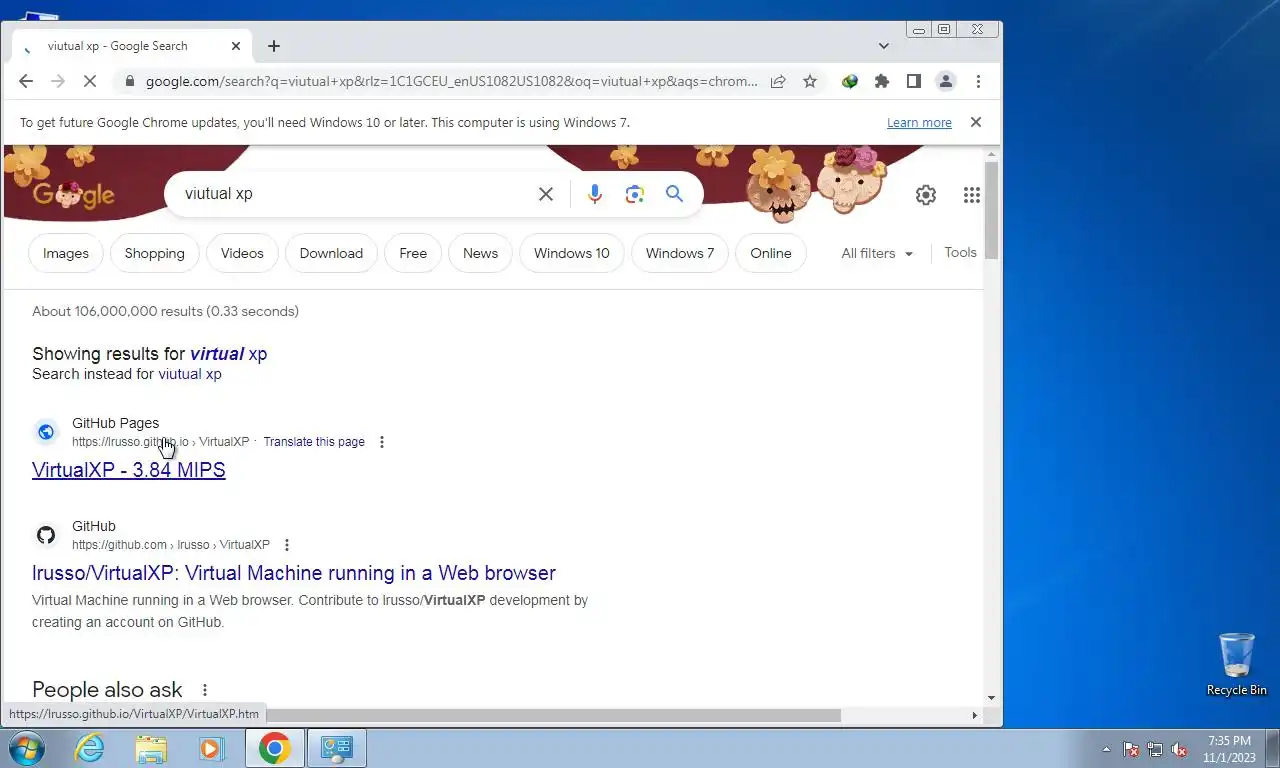Click the GitHub octocat favicon
The image size is (1280, 768).
click(46, 535)
